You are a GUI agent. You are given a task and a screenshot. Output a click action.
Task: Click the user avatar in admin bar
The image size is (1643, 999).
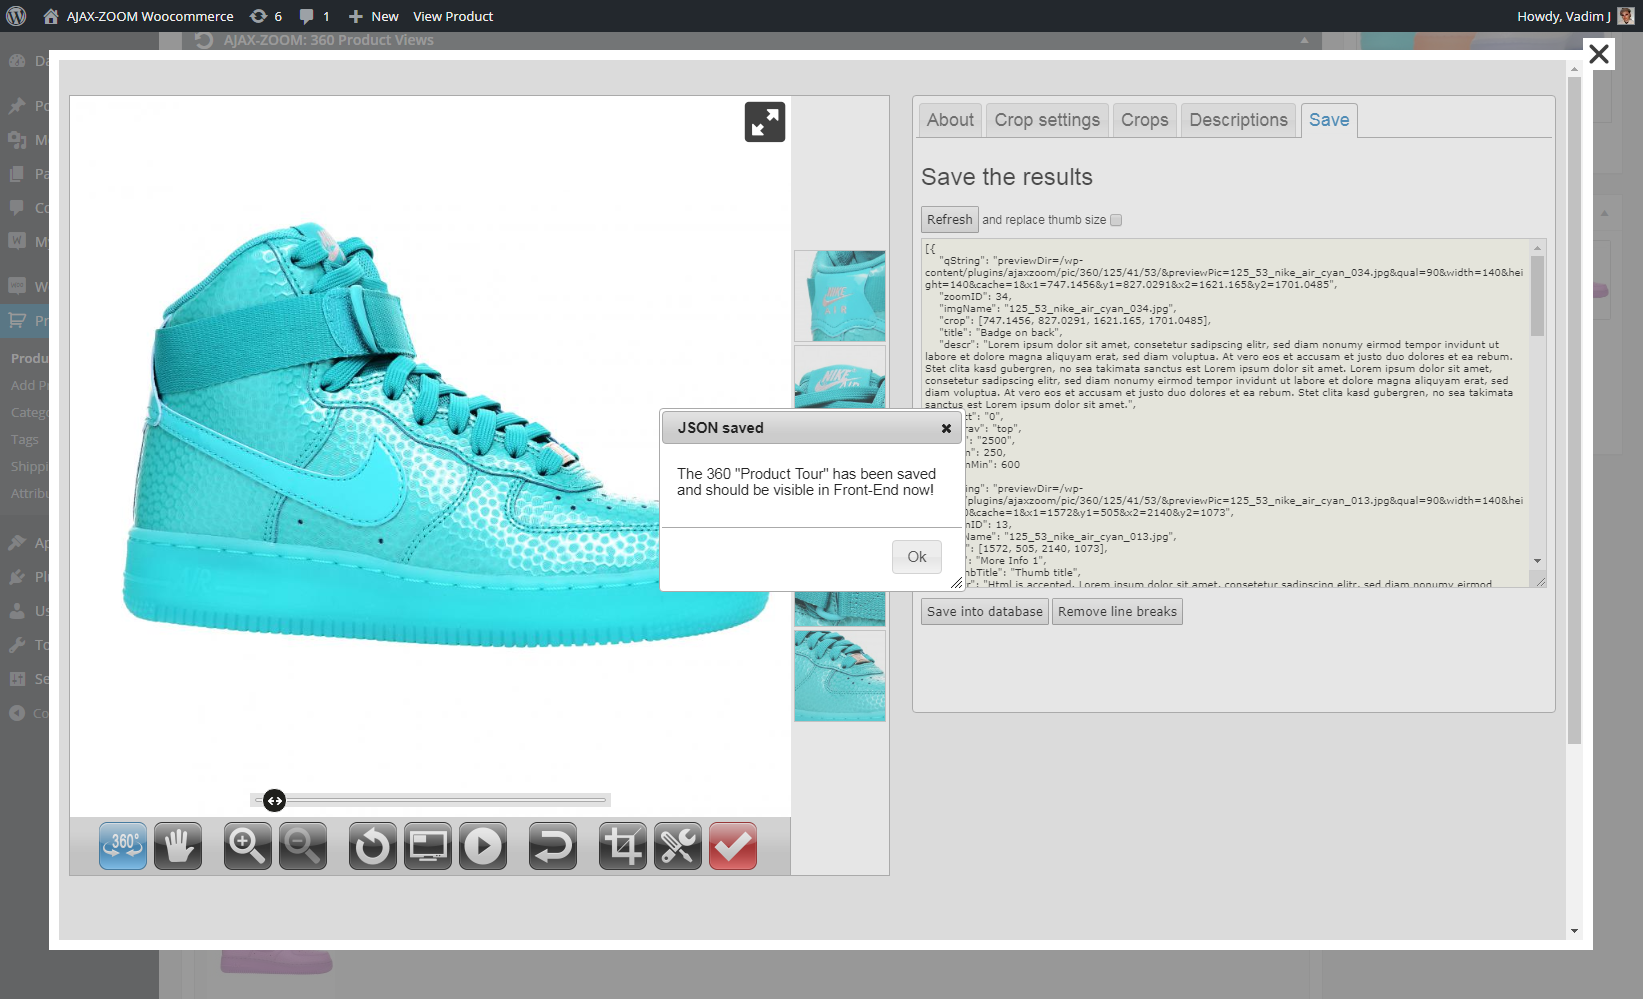(1626, 16)
